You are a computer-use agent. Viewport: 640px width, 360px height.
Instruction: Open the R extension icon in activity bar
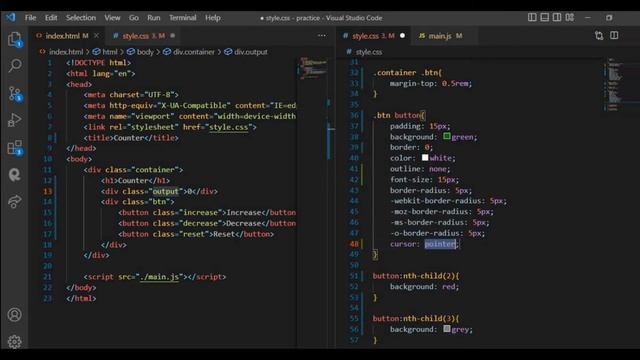click(15, 175)
